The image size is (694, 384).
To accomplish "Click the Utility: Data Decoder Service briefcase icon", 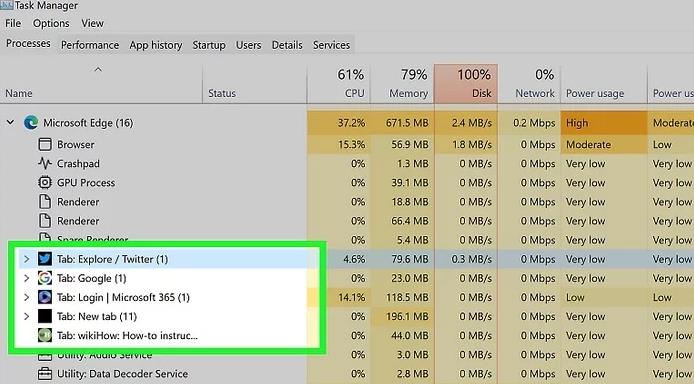I will (45, 374).
